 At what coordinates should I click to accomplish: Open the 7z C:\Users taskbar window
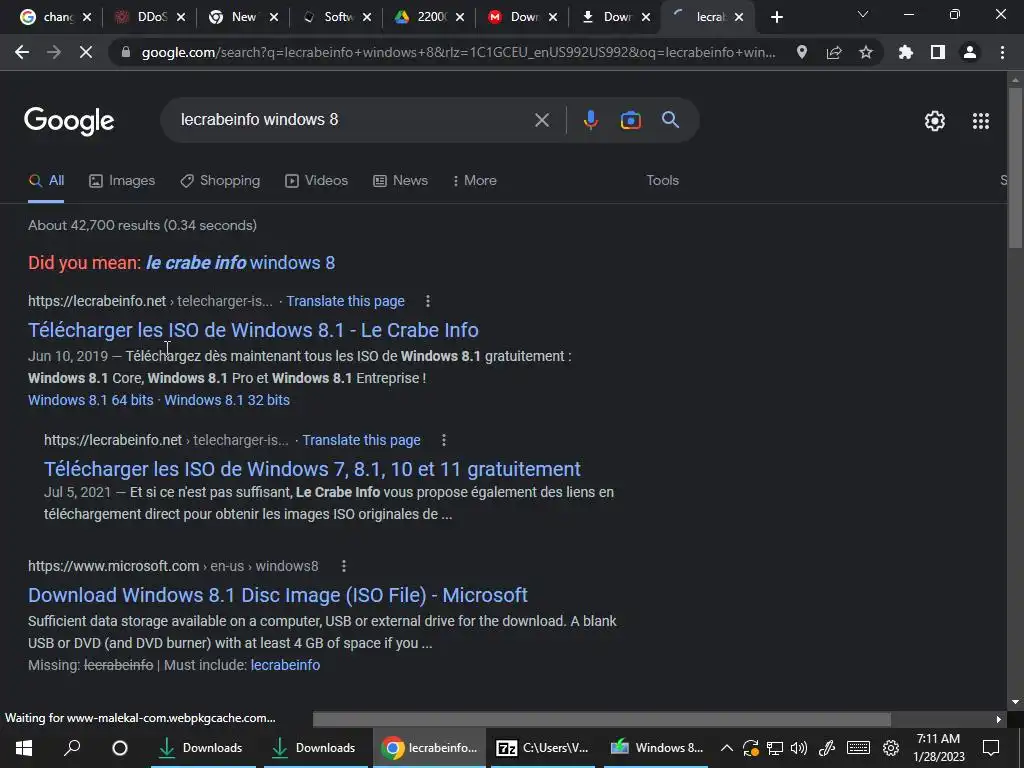(543, 748)
